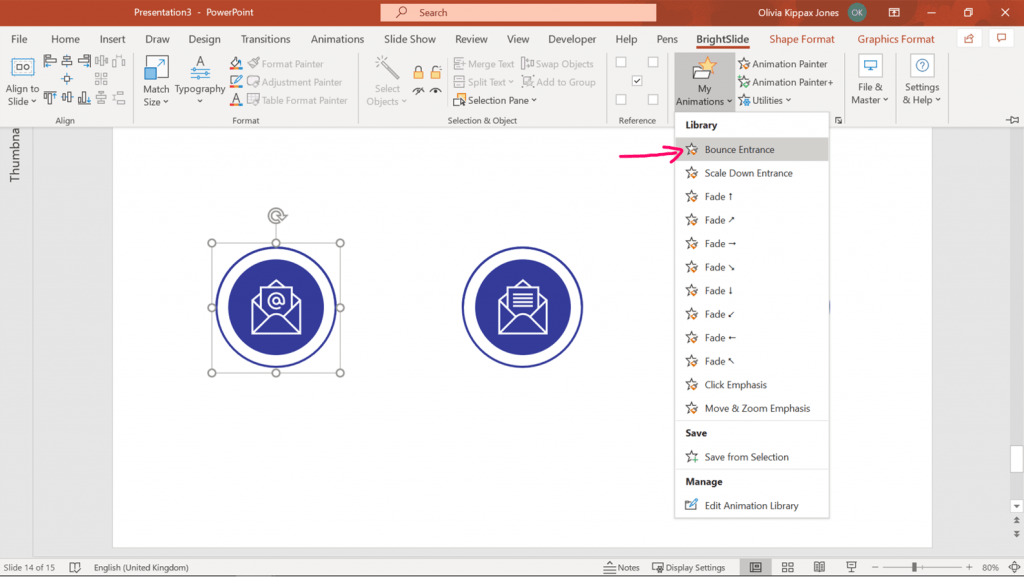Click the Search box in title bar
This screenshot has height=577, width=1024.
tap(519, 12)
